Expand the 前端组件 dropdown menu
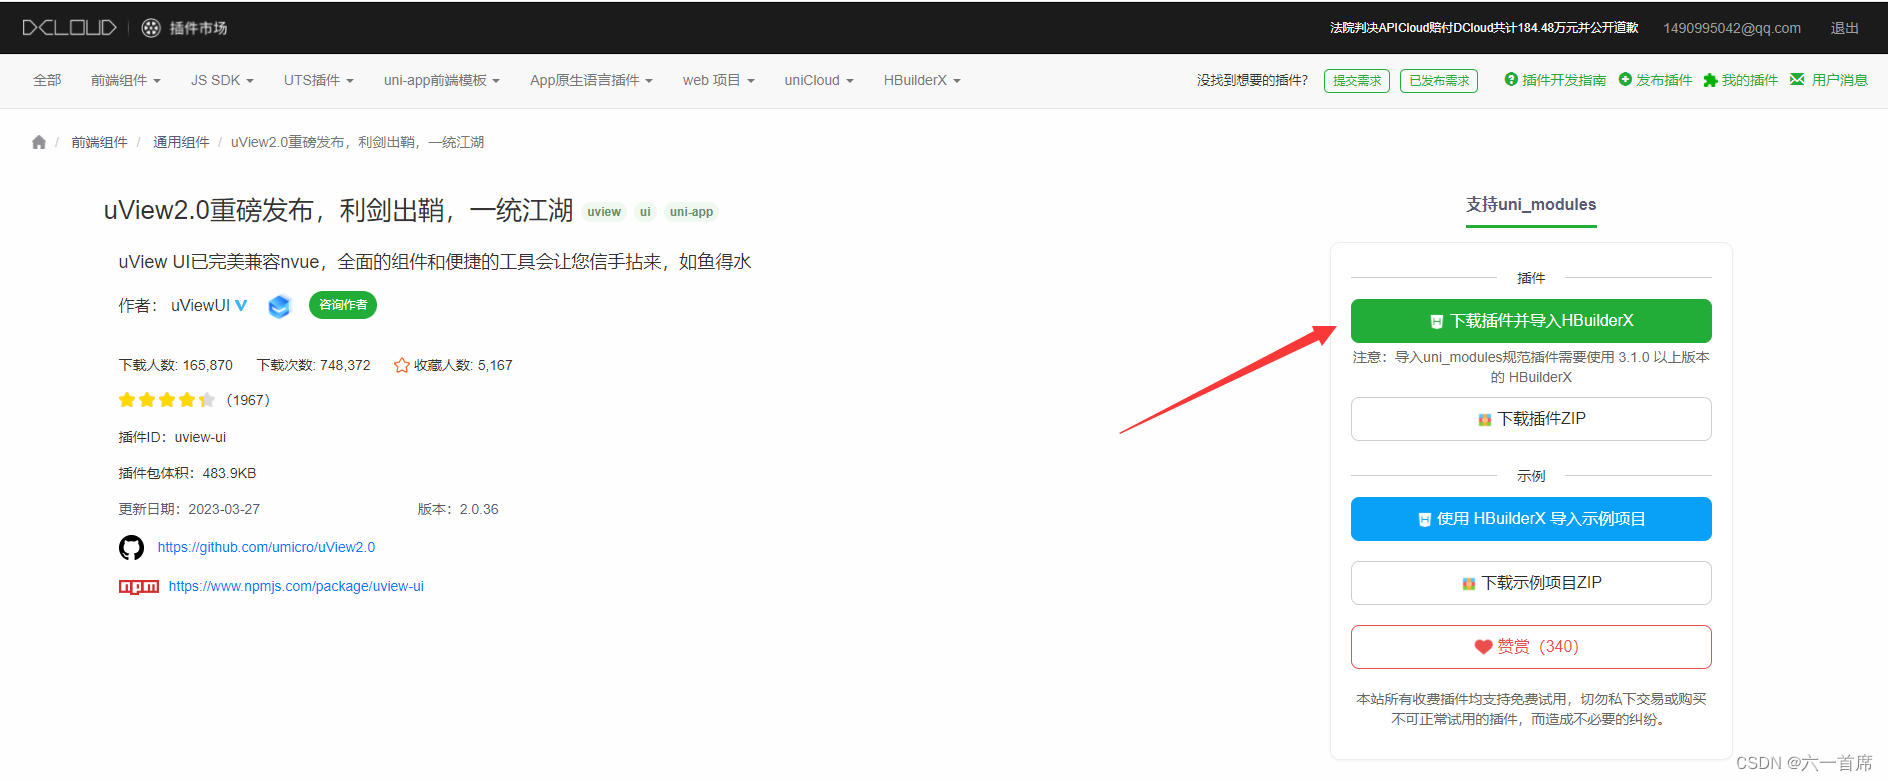This screenshot has width=1888, height=781. [x=126, y=80]
